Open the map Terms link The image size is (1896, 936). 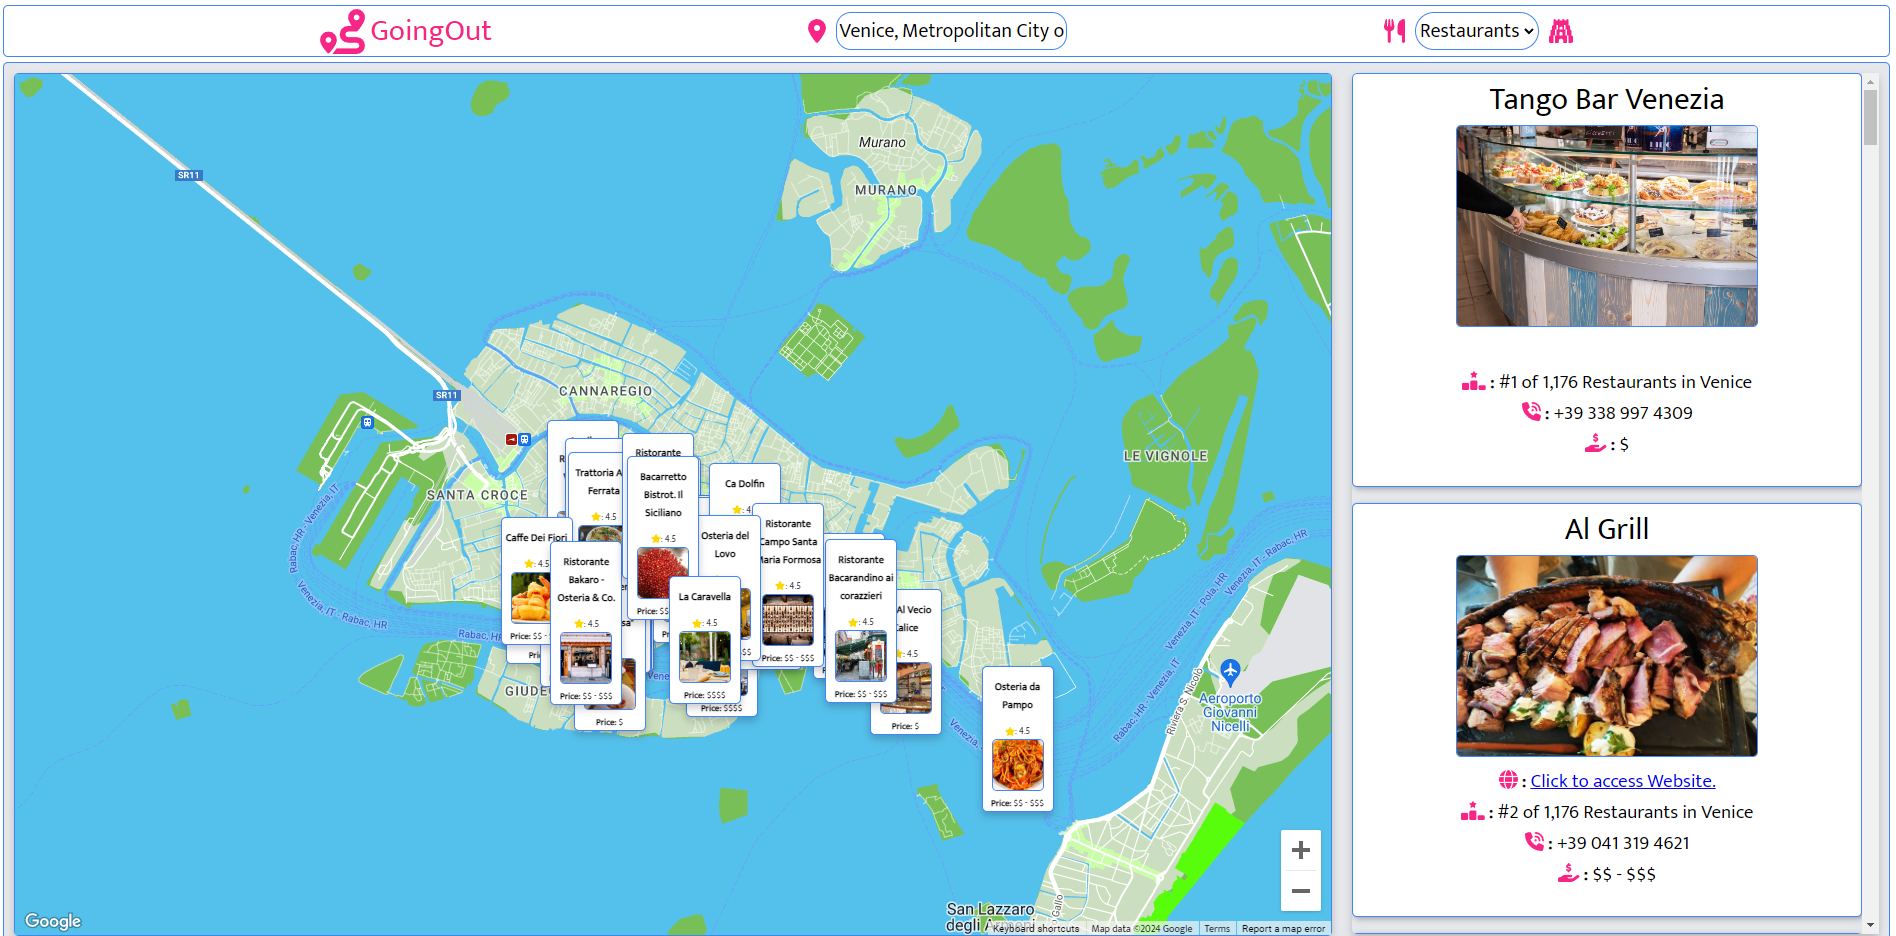pyautogui.click(x=1217, y=928)
